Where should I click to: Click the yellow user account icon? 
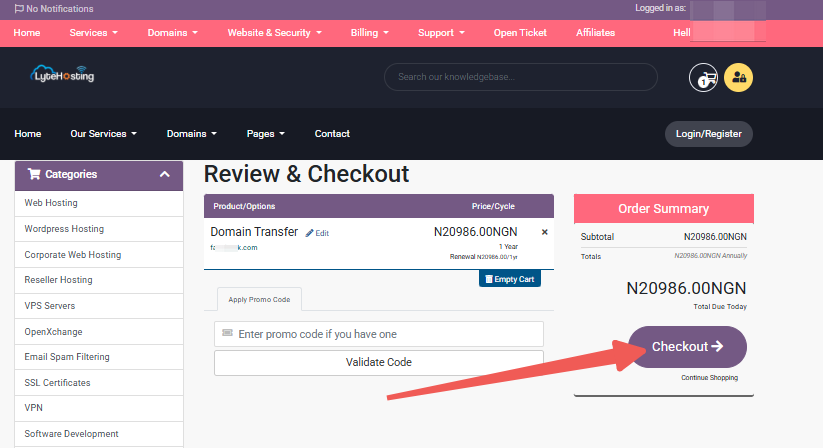click(x=738, y=78)
